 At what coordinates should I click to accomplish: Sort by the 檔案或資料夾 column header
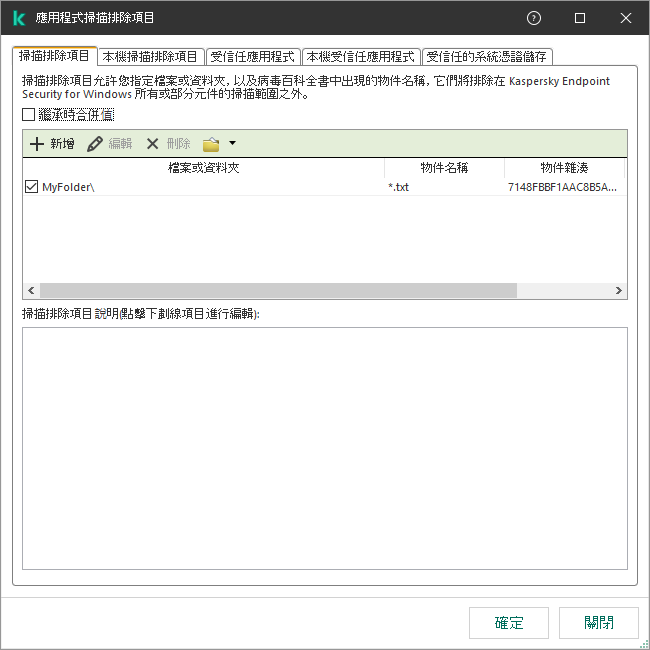204,168
